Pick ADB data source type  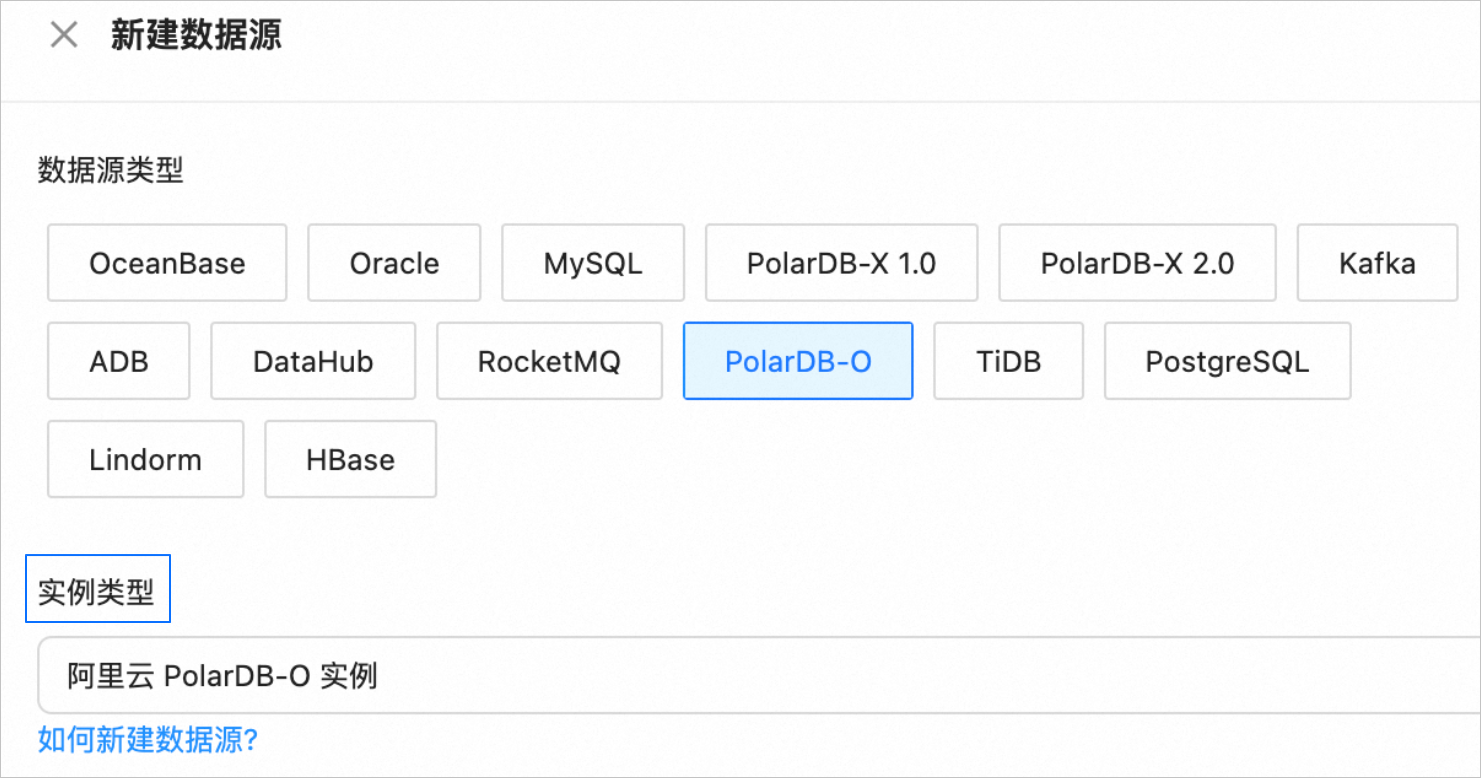pyautogui.click(x=119, y=361)
